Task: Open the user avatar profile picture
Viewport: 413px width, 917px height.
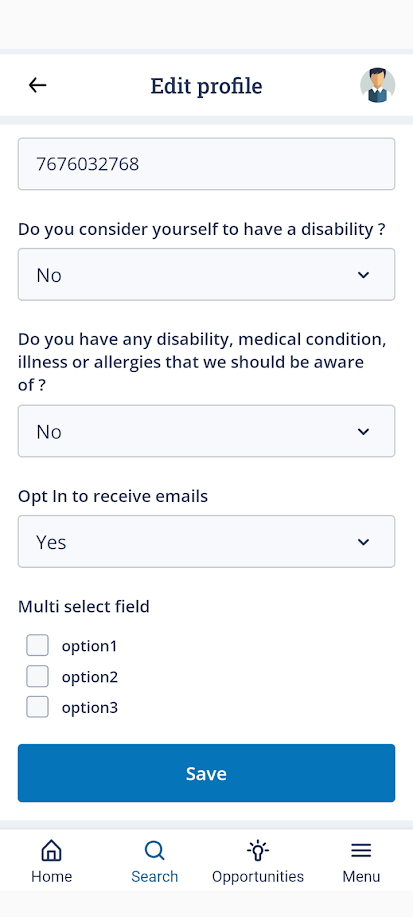Action: [x=377, y=85]
